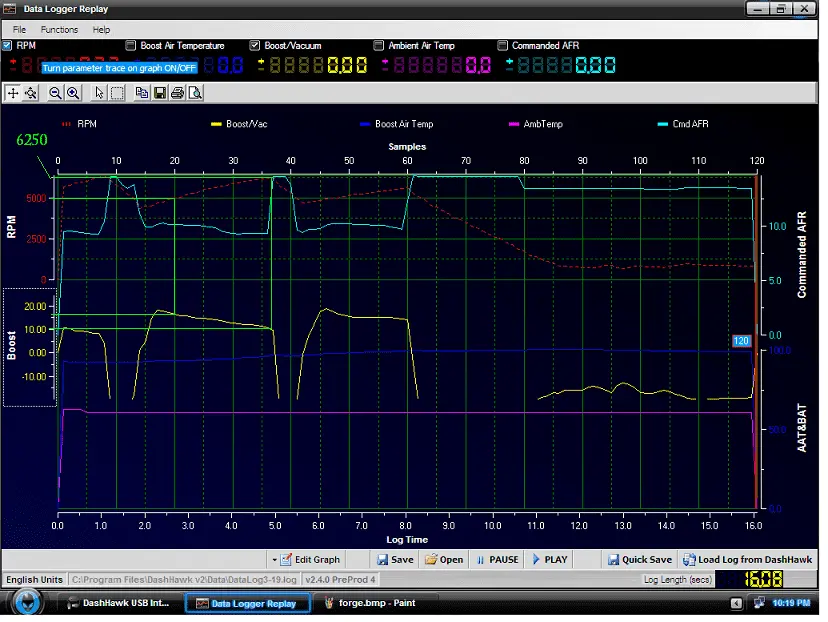Image resolution: width=828 pixels, height=622 pixels.
Task: Select the arrow pointer tool
Action: tap(99, 93)
